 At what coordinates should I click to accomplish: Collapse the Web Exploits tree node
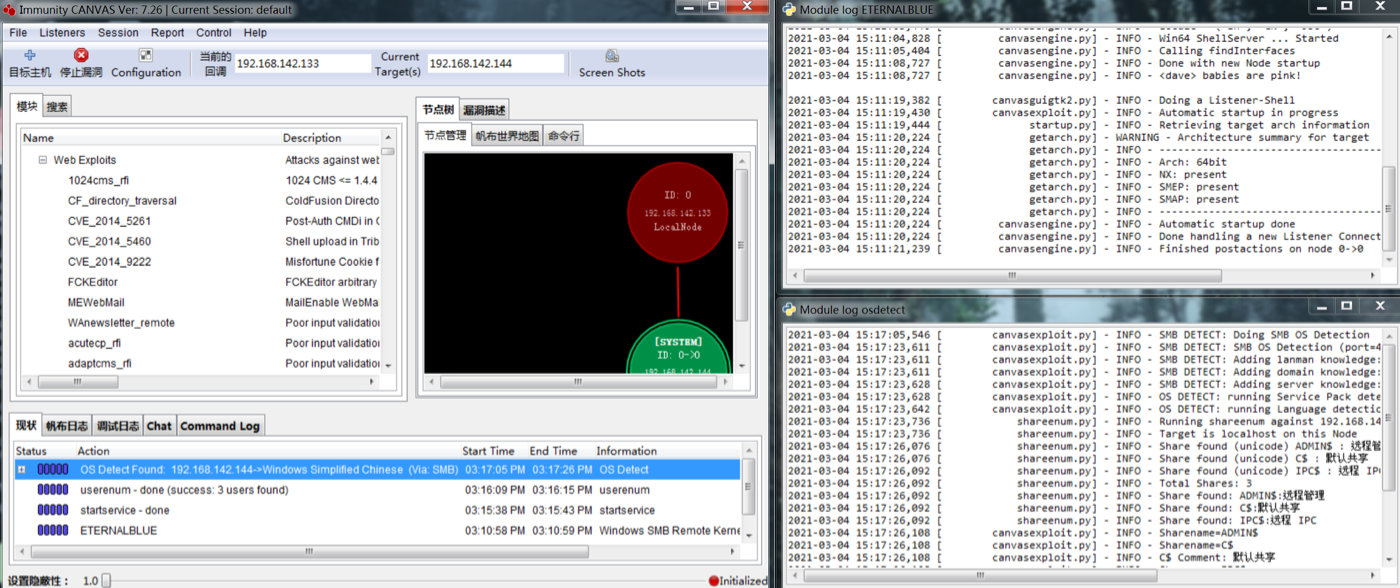[x=43, y=160]
